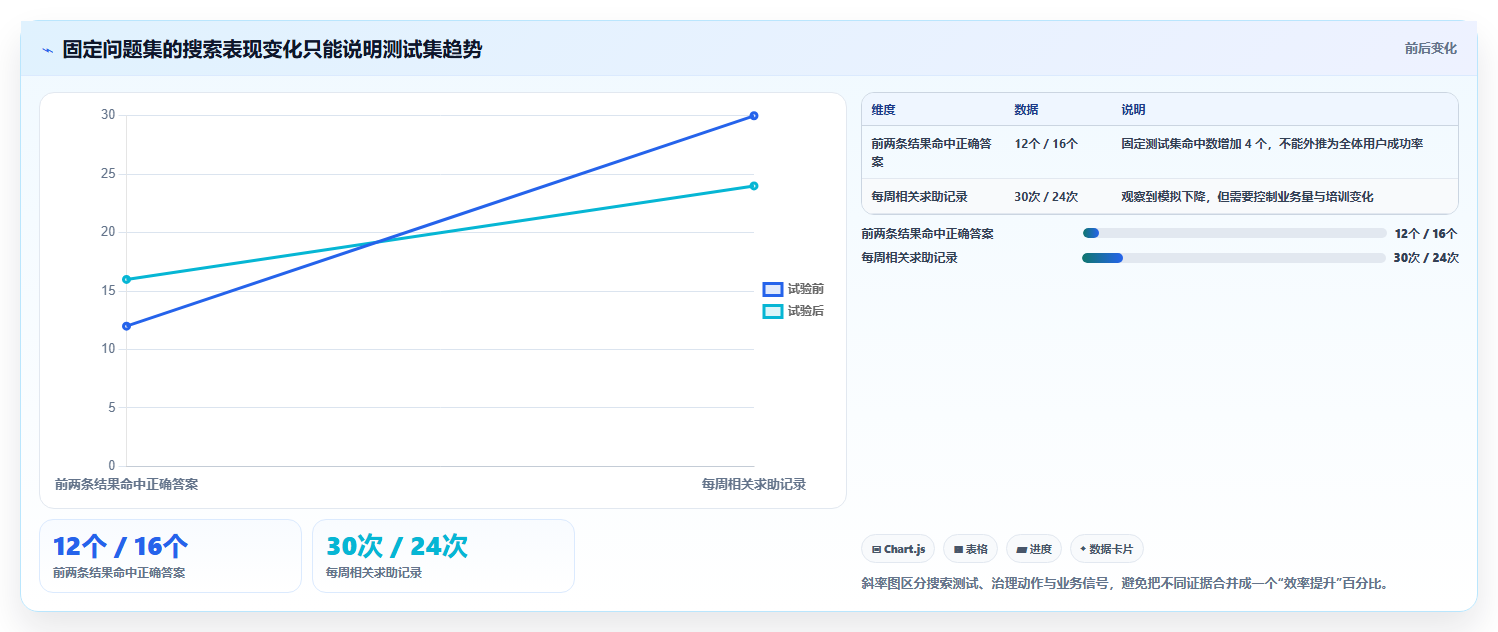Screen dimensions: 1498x632
Task: Click the 试验后 legend label
Action: pyautogui.click(x=806, y=311)
